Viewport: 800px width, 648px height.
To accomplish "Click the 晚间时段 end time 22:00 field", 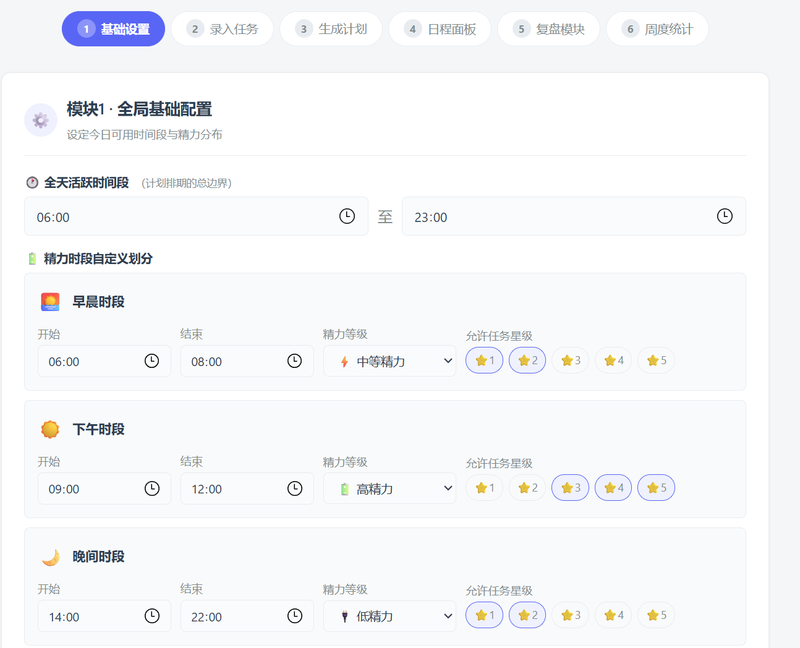I will [x=247, y=616].
